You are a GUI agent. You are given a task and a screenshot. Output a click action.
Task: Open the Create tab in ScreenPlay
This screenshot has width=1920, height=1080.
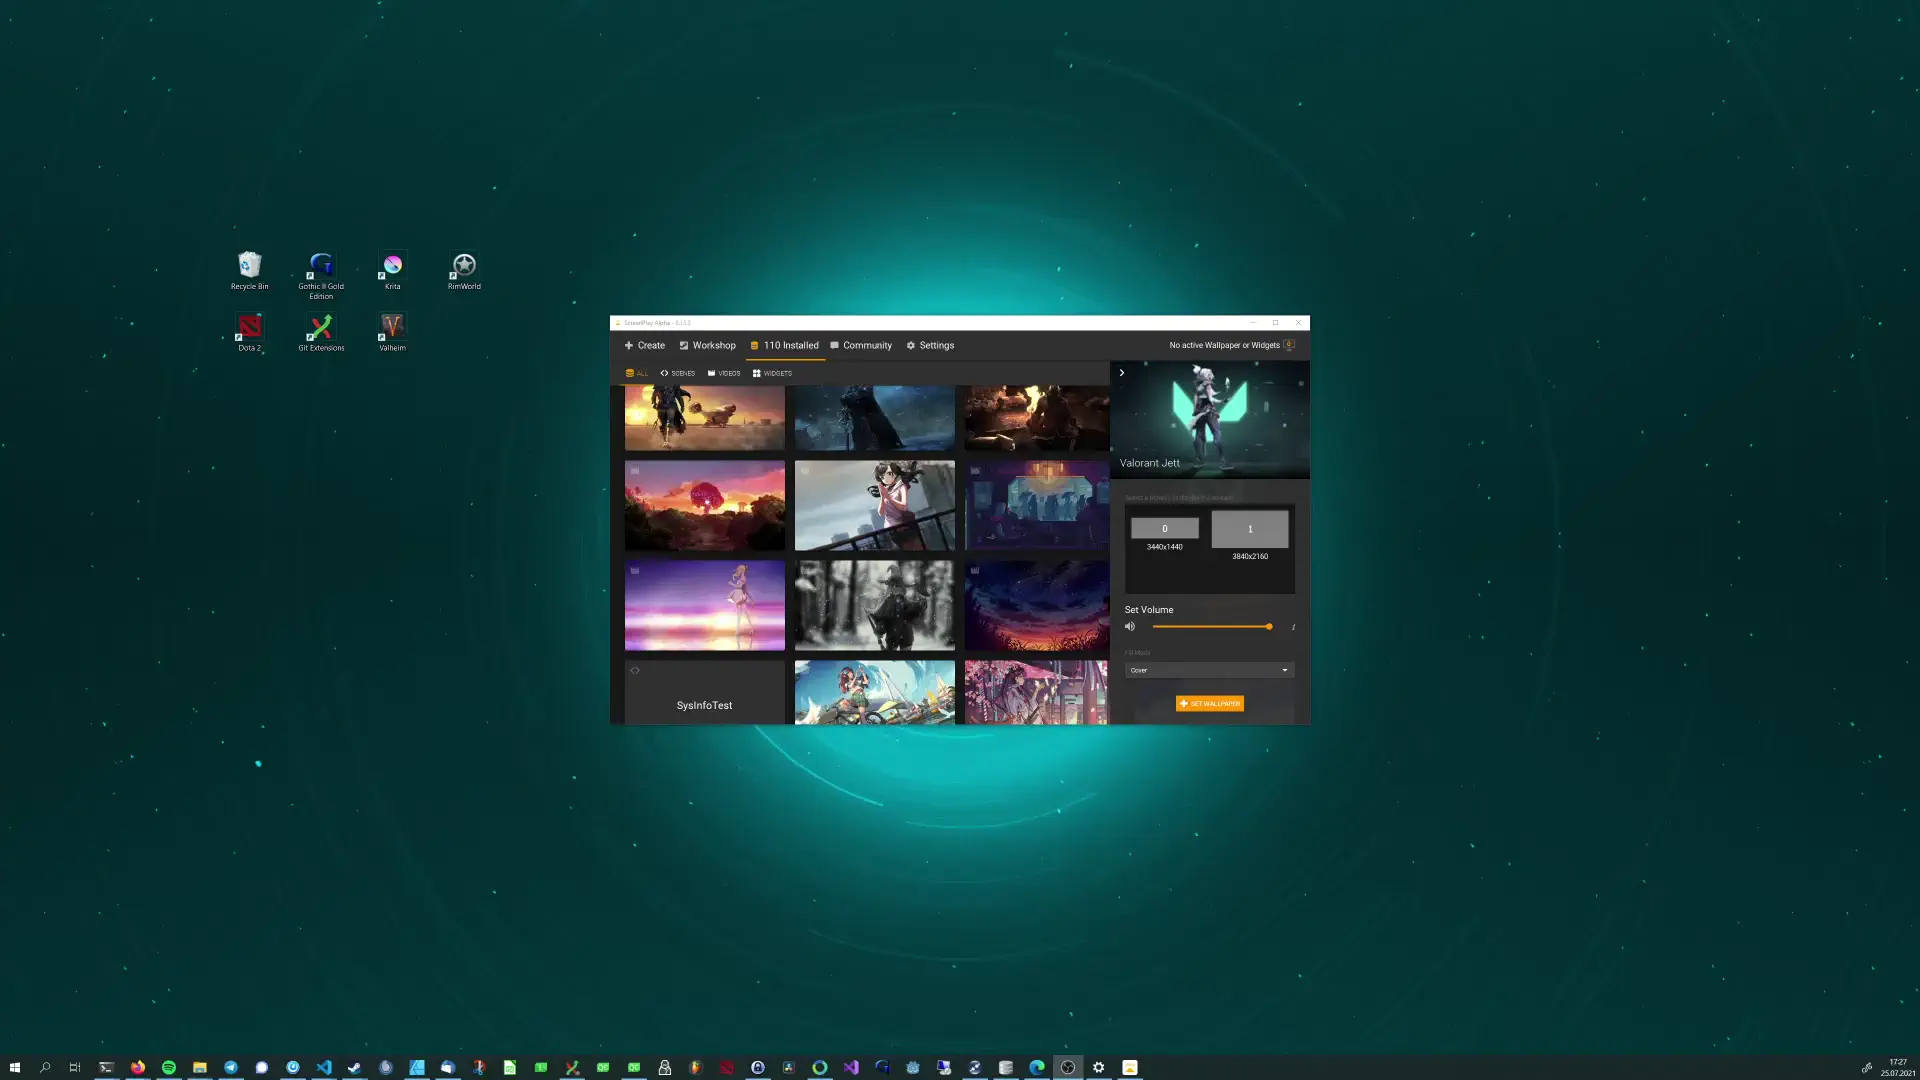(x=645, y=345)
